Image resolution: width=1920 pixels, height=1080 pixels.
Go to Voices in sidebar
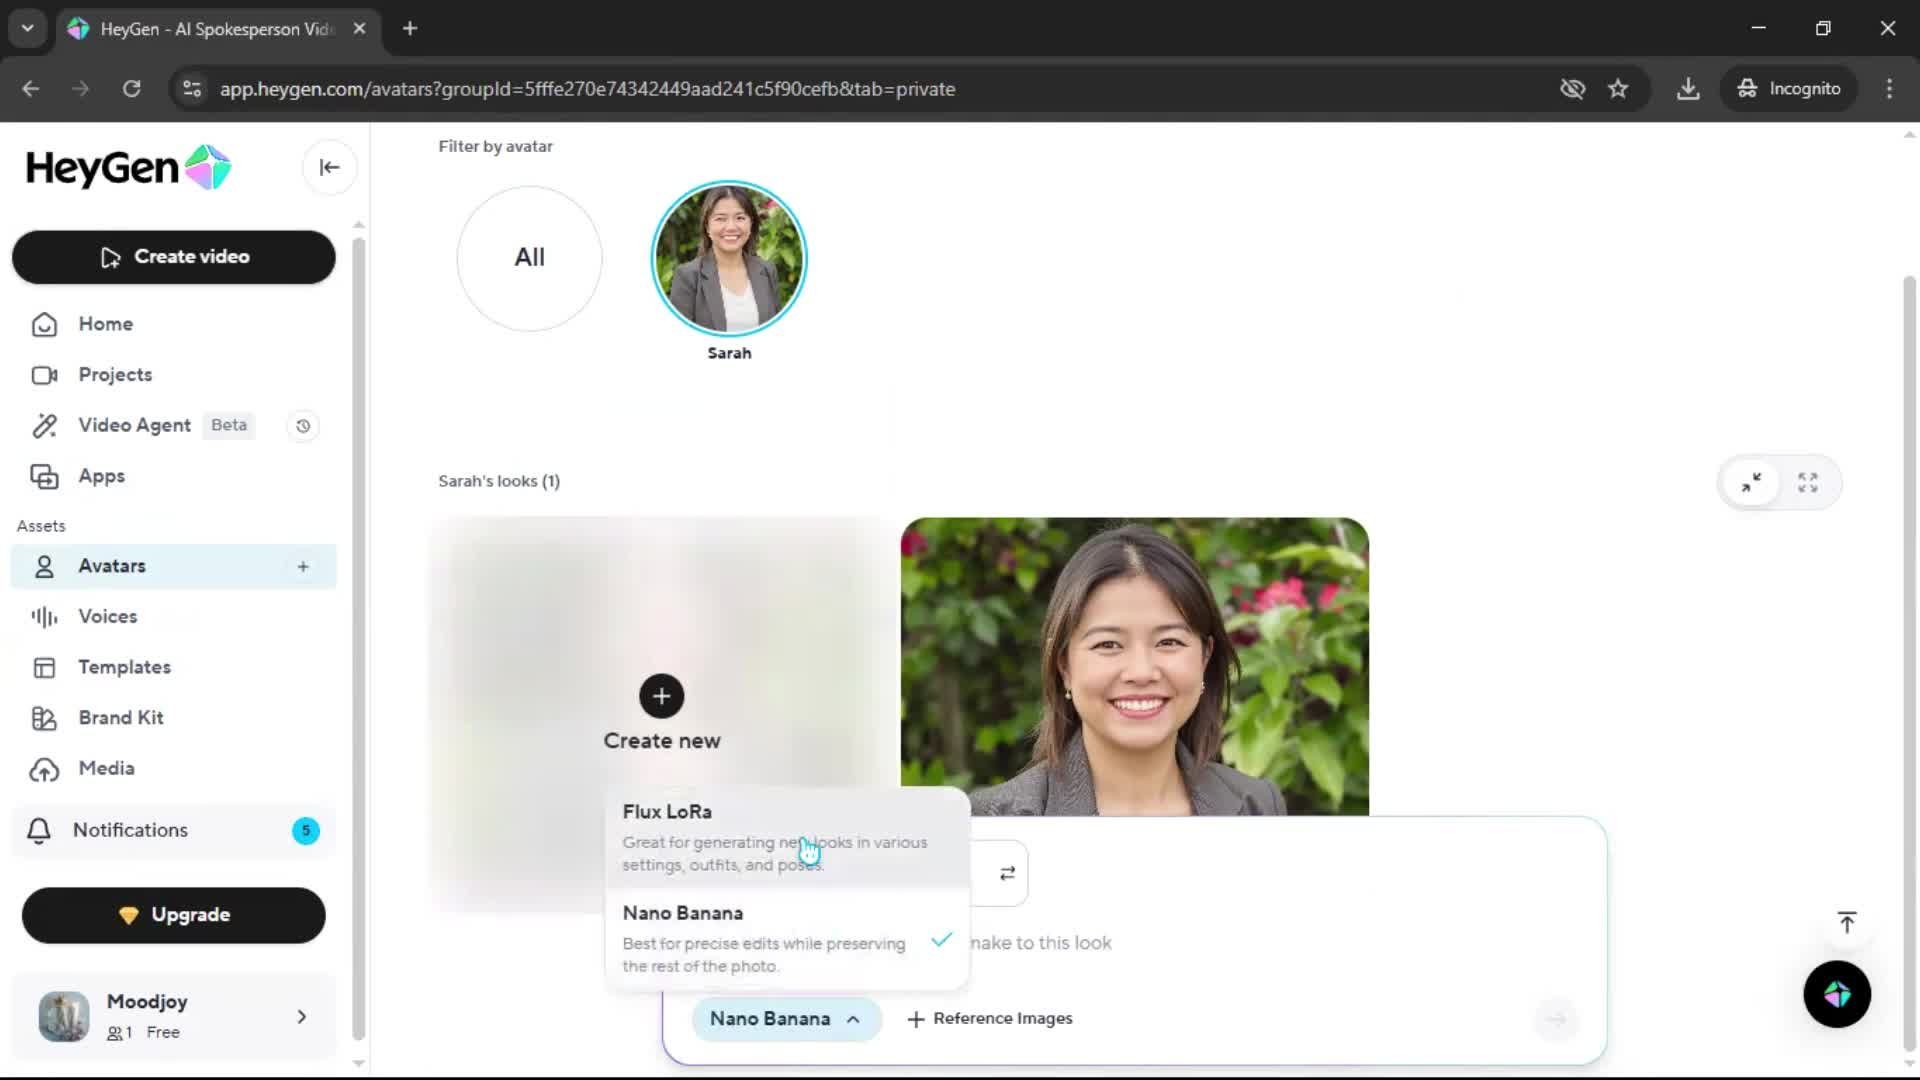point(107,617)
